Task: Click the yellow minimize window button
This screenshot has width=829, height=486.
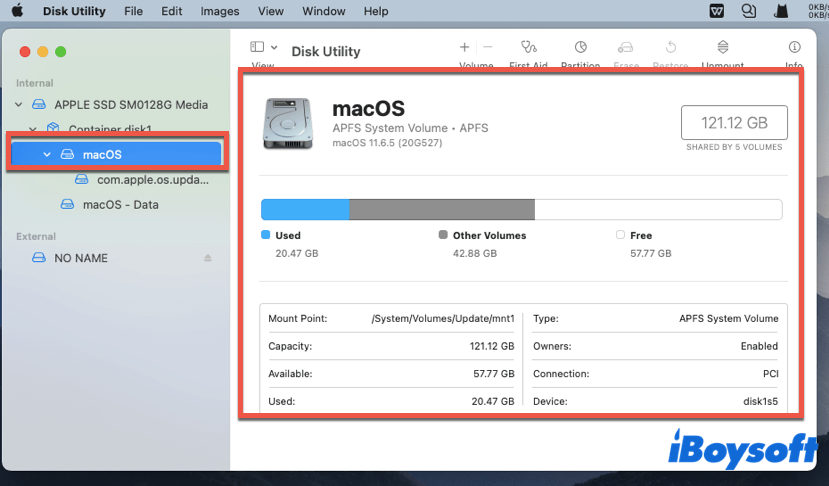Action: (x=43, y=51)
